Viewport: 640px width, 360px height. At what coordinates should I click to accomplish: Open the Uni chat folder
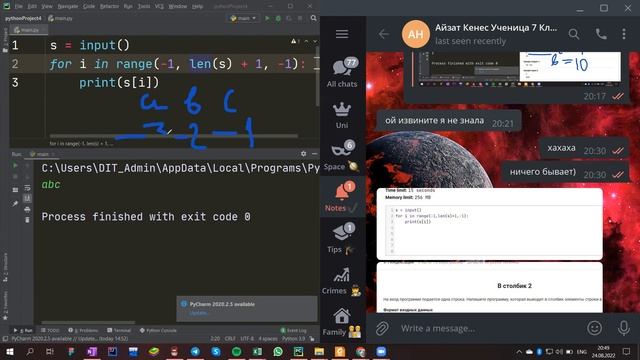click(342, 115)
